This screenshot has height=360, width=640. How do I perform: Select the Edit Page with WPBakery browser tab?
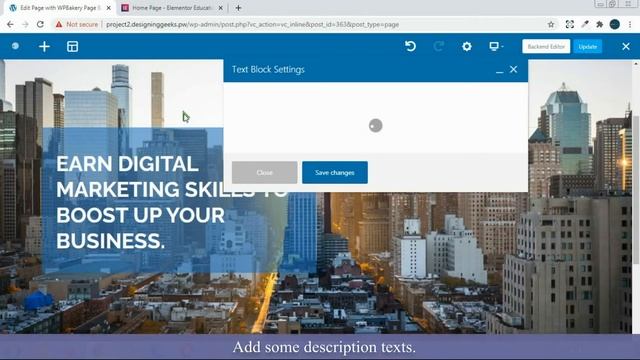(x=59, y=8)
